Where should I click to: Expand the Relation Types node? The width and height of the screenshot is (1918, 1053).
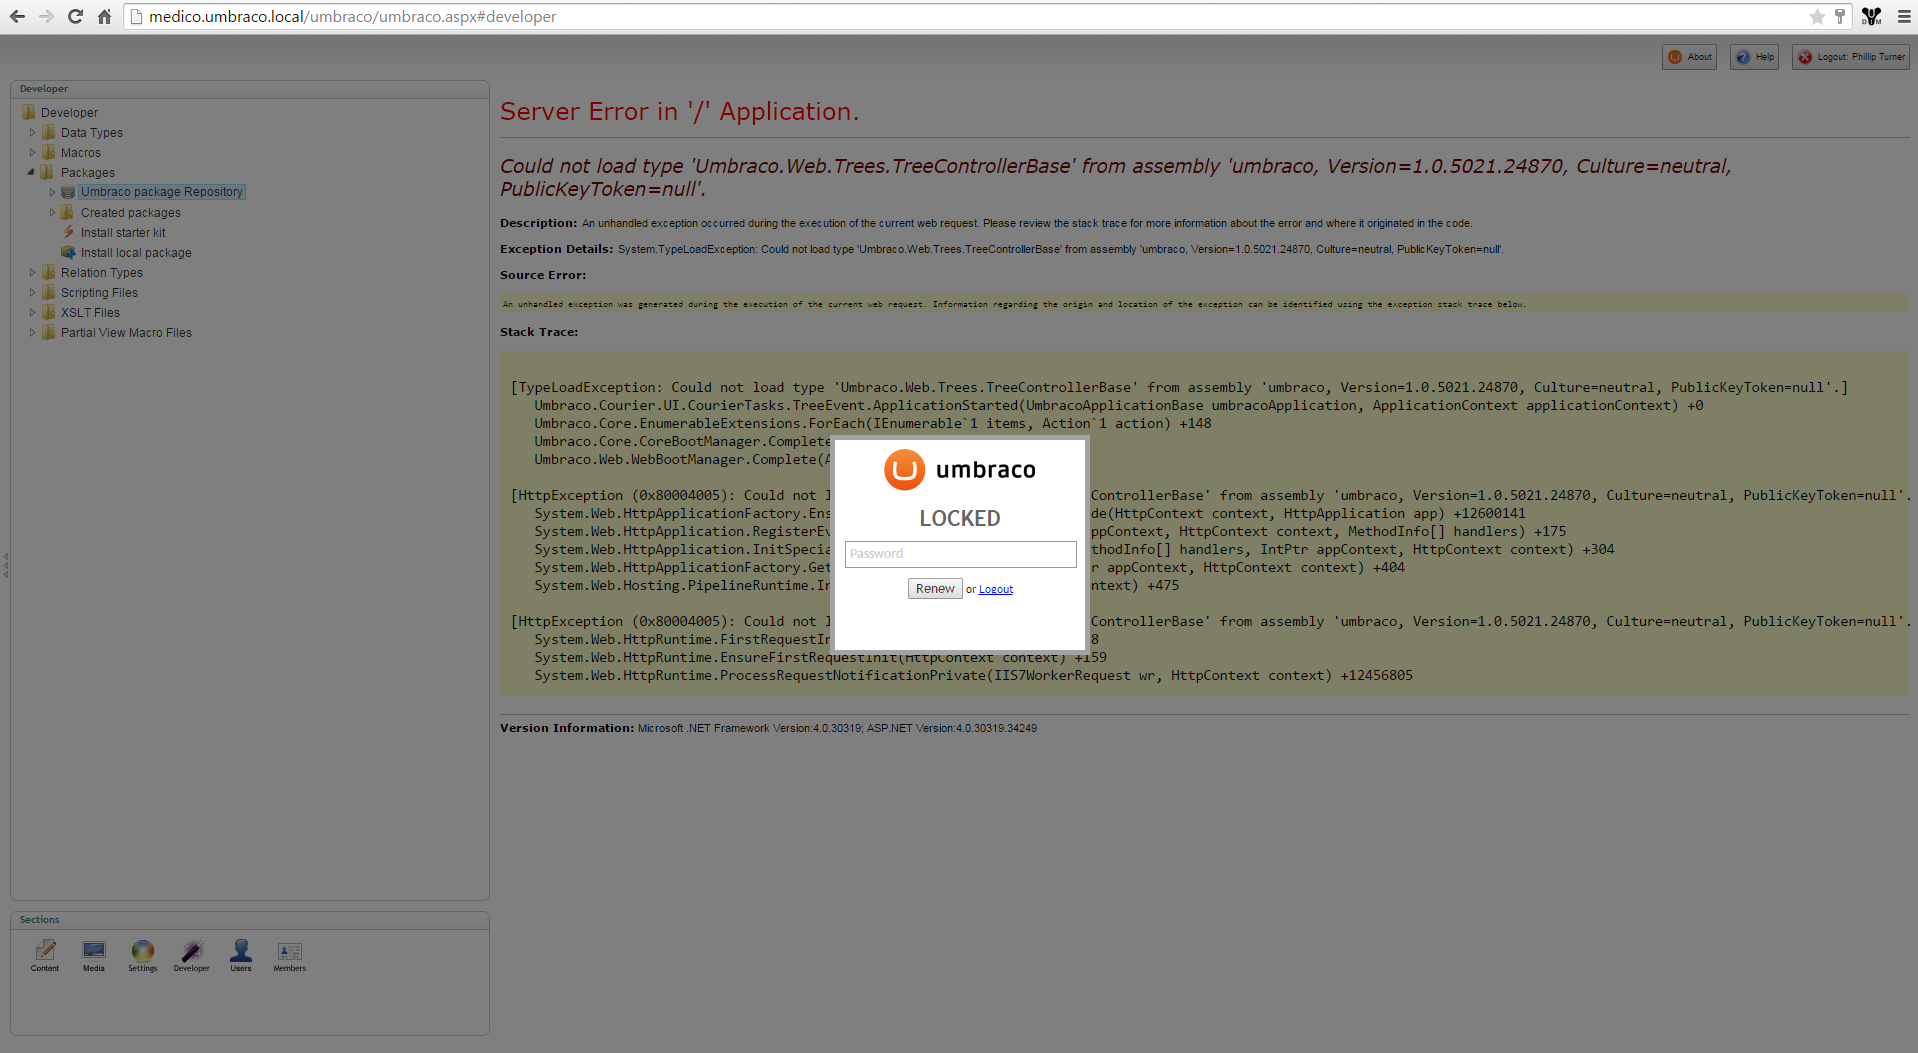pyautogui.click(x=32, y=272)
